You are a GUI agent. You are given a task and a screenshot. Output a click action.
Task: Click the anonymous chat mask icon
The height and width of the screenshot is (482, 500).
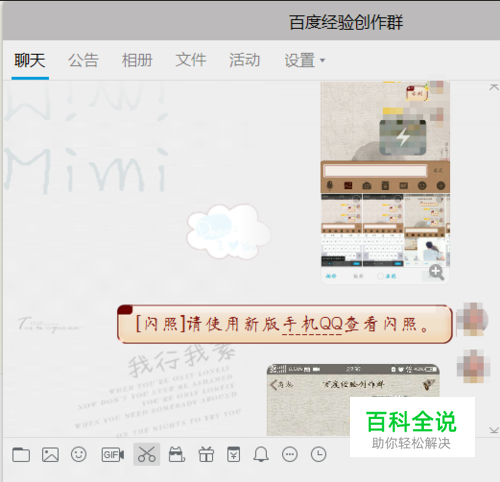coord(177,454)
